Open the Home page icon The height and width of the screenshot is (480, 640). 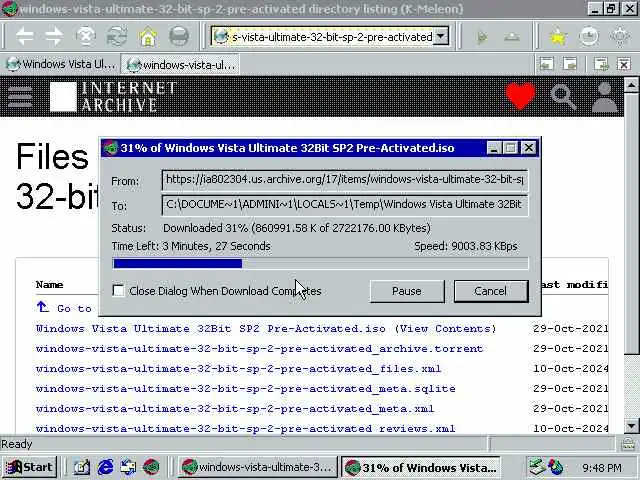point(148,37)
